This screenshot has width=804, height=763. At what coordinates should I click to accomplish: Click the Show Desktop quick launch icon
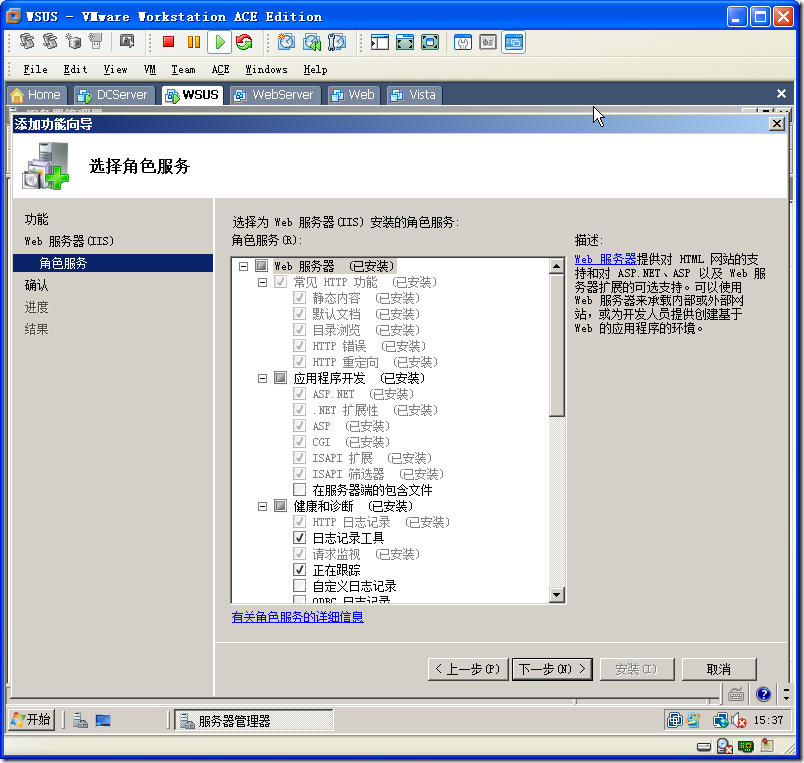pyautogui.click(x=103, y=720)
